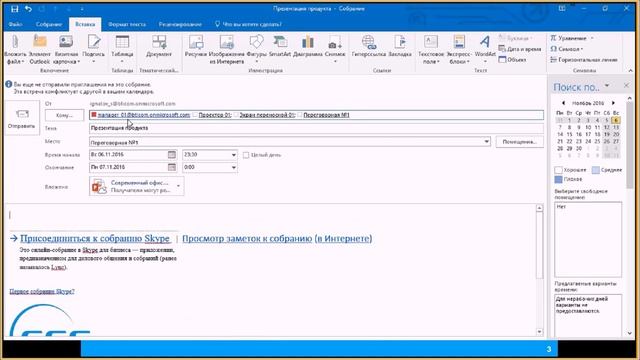Click the Screenshot camera icon
The width and height of the screenshot is (640, 360).
[335, 43]
